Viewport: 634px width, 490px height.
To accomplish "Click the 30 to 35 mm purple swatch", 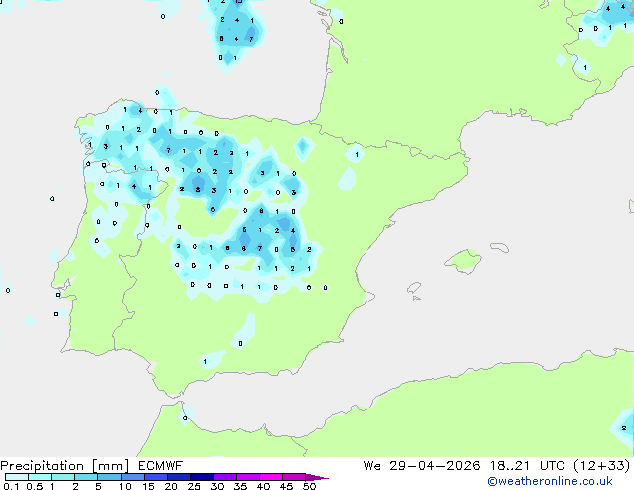I will [224, 477].
